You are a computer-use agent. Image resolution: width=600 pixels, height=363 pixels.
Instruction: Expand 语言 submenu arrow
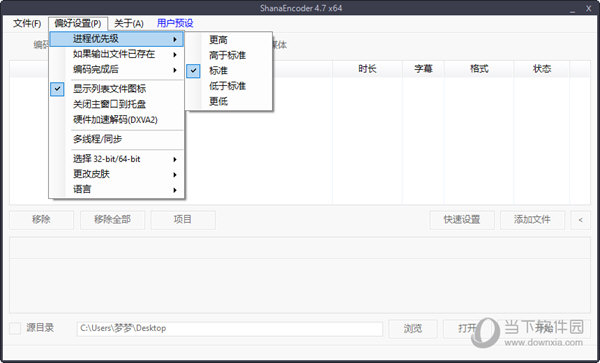175,190
